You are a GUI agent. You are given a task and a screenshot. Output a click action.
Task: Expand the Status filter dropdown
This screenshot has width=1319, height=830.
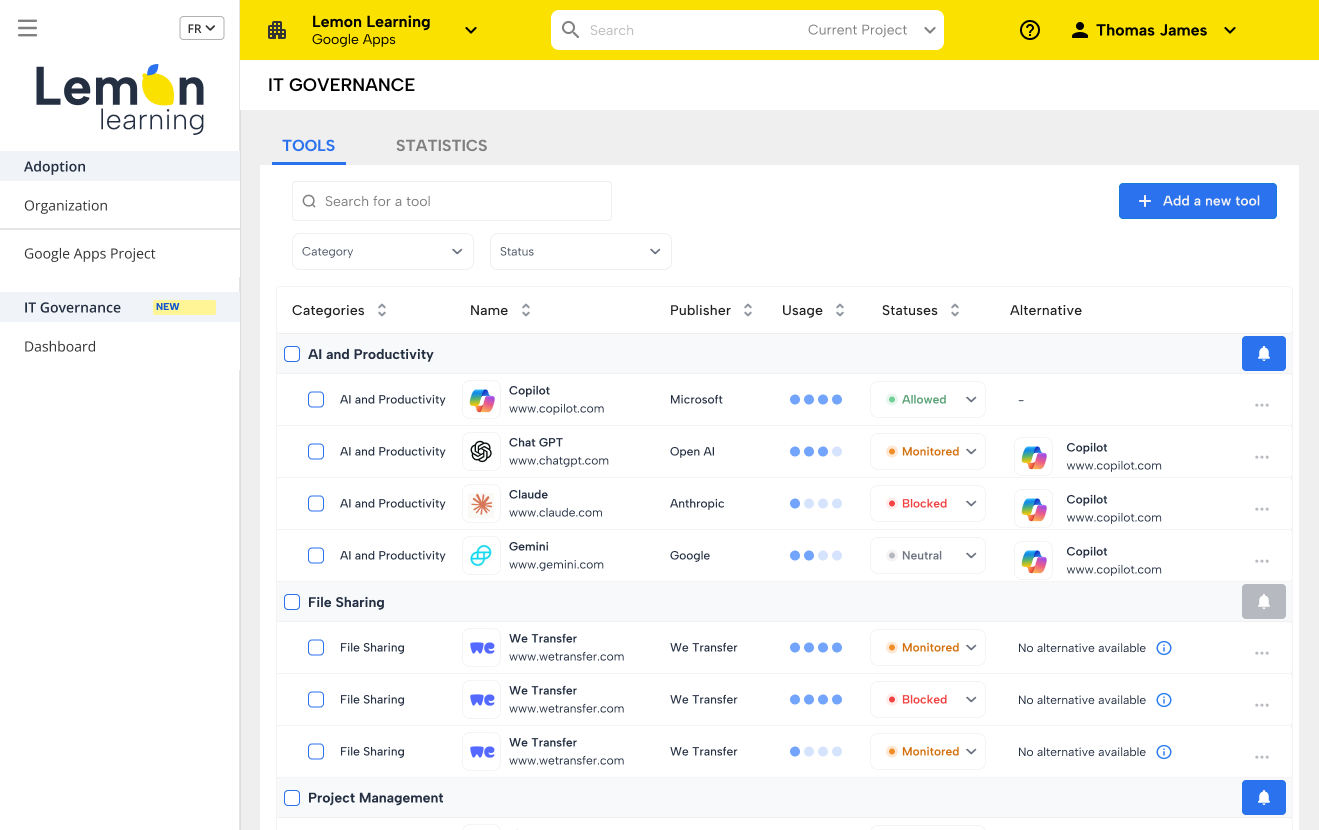click(580, 252)
